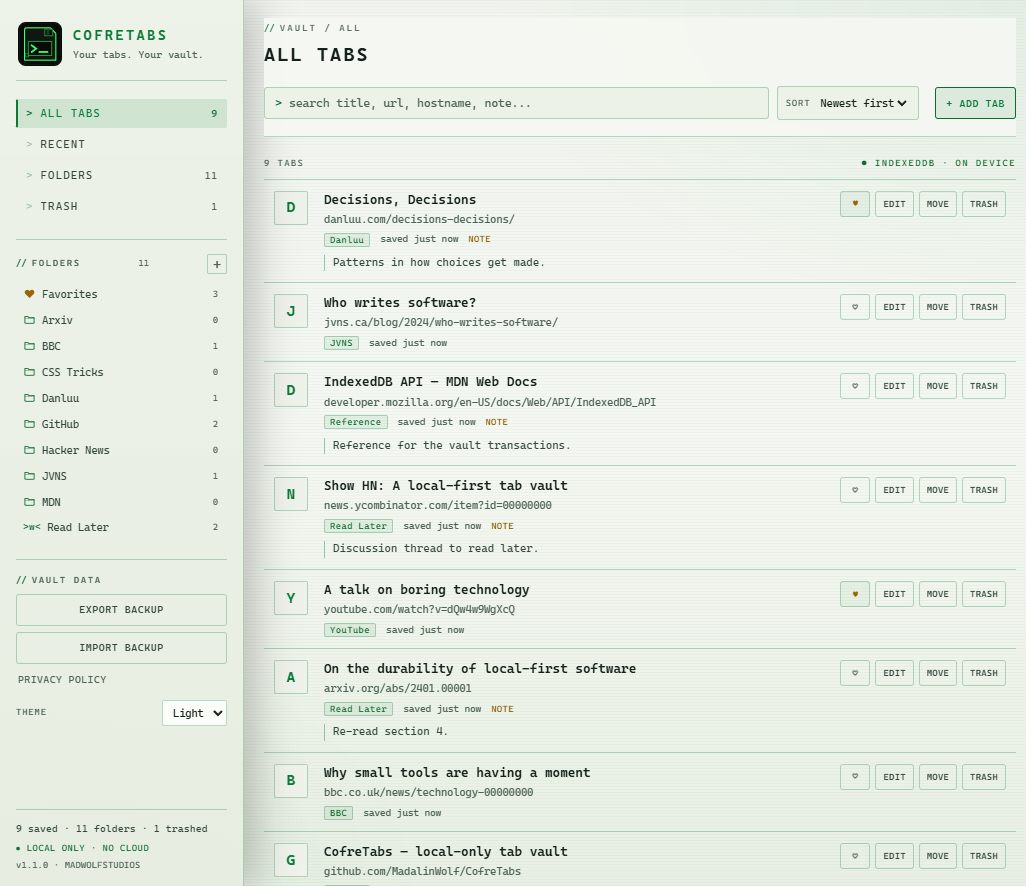Click the Reference tag on IndexedDB entry
Screen dimensions: 1026x886
click(x=355, y=422)
